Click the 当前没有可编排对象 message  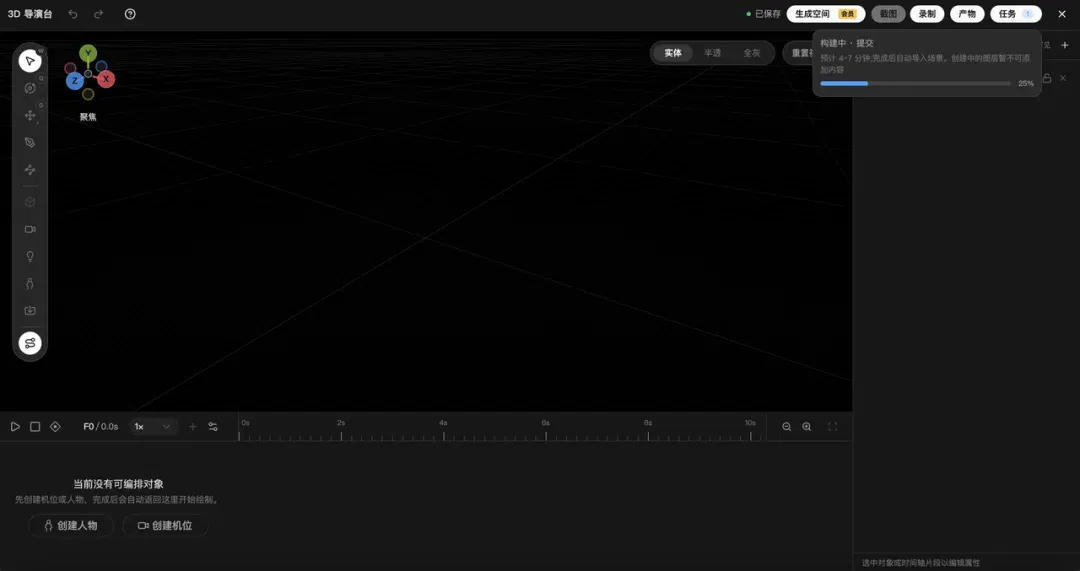118,484
